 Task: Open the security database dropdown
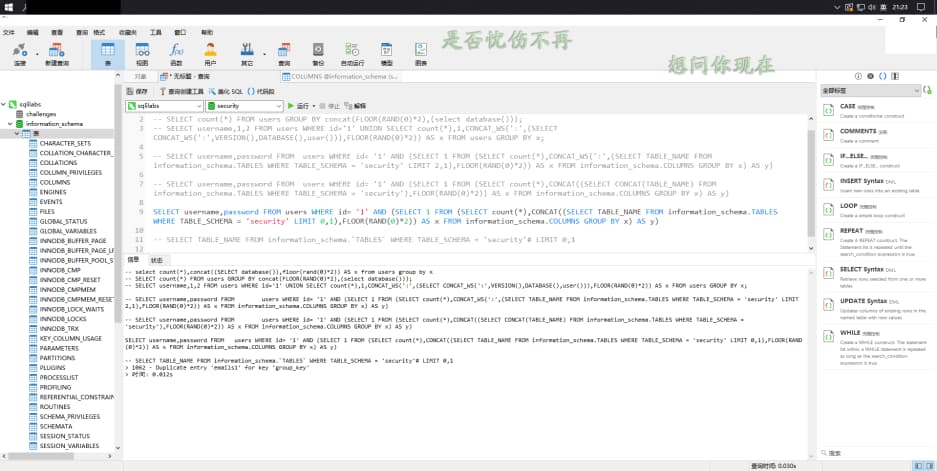click(x=244, y=106)
